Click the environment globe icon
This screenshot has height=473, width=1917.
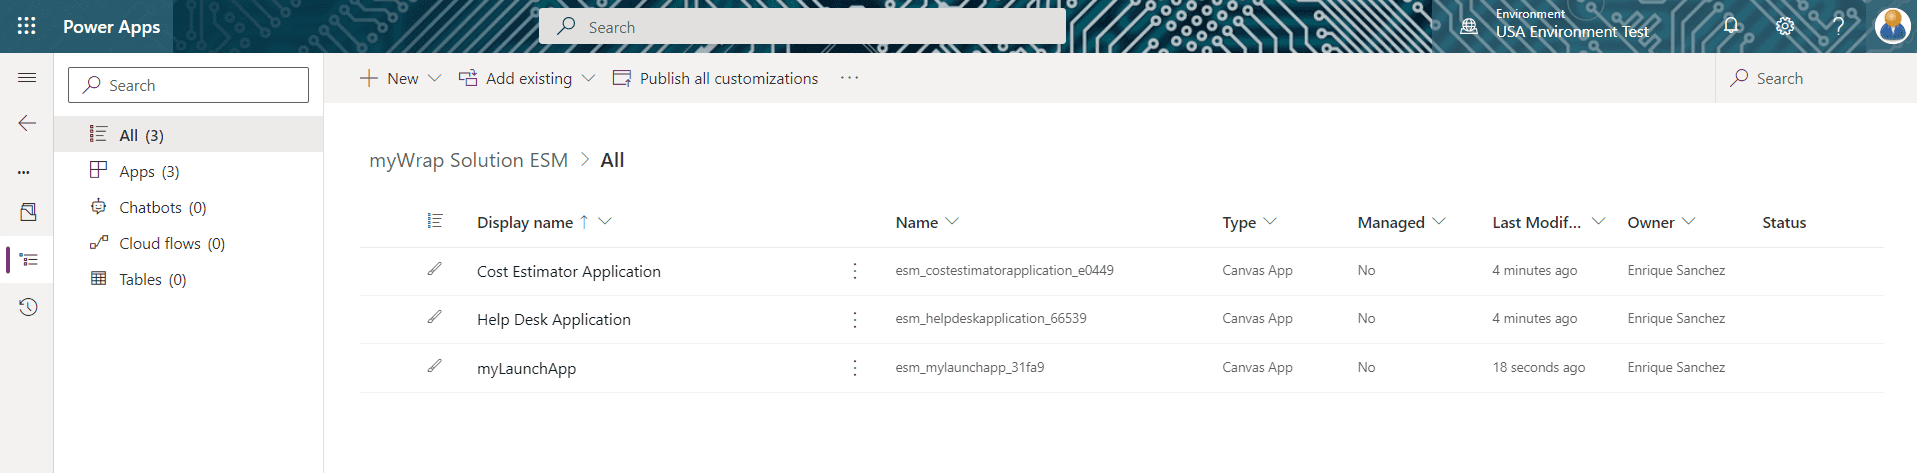click(x=1469, y=27)
